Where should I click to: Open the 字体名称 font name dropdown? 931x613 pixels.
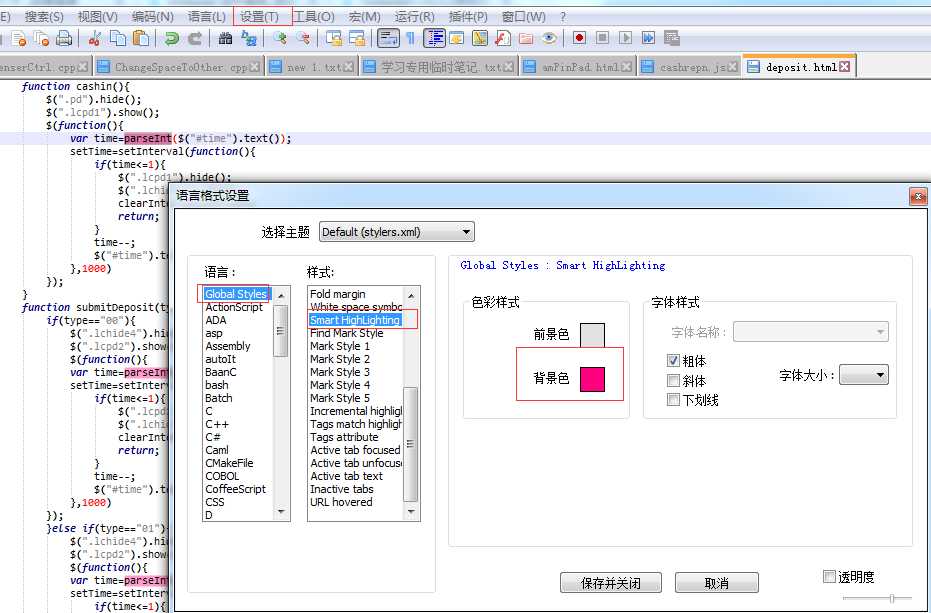pos(810,331)
